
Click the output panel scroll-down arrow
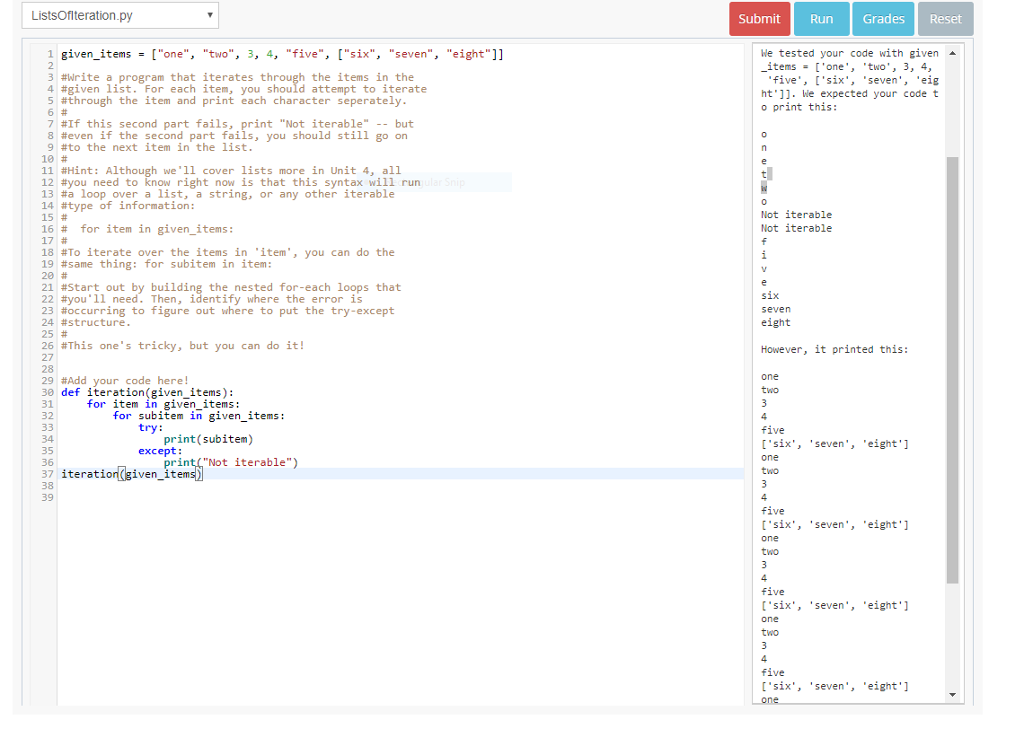pos(952,695)
